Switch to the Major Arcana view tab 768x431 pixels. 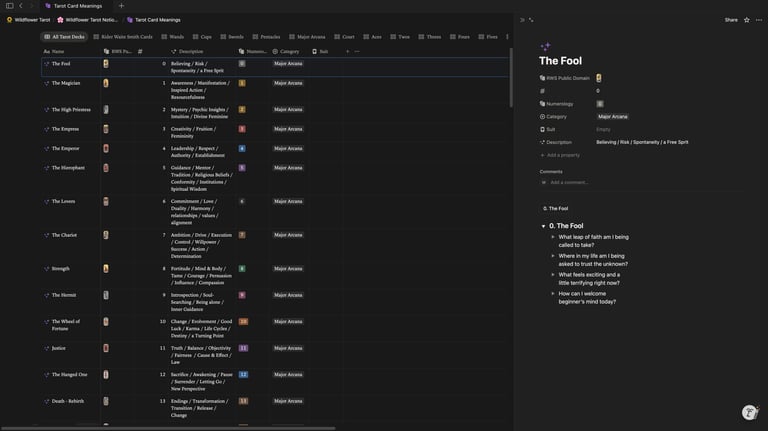point(307,37)
